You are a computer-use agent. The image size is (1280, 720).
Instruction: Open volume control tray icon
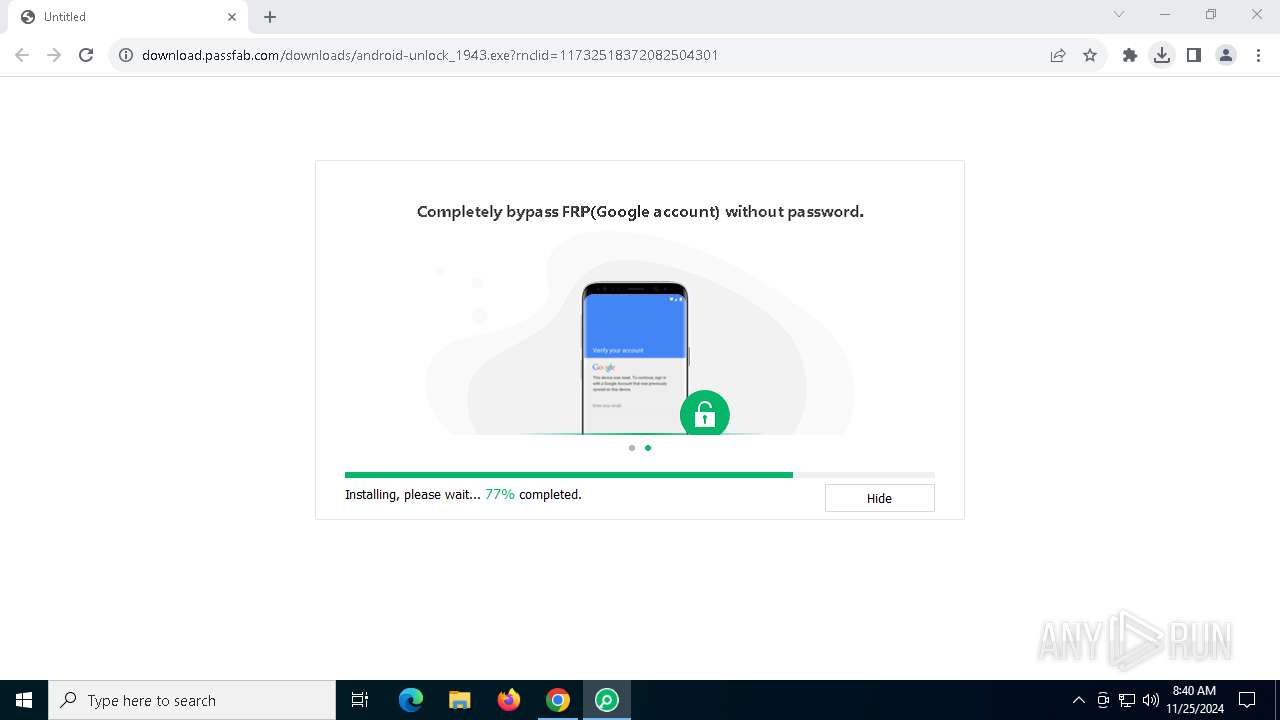[x=1151, y=700]
